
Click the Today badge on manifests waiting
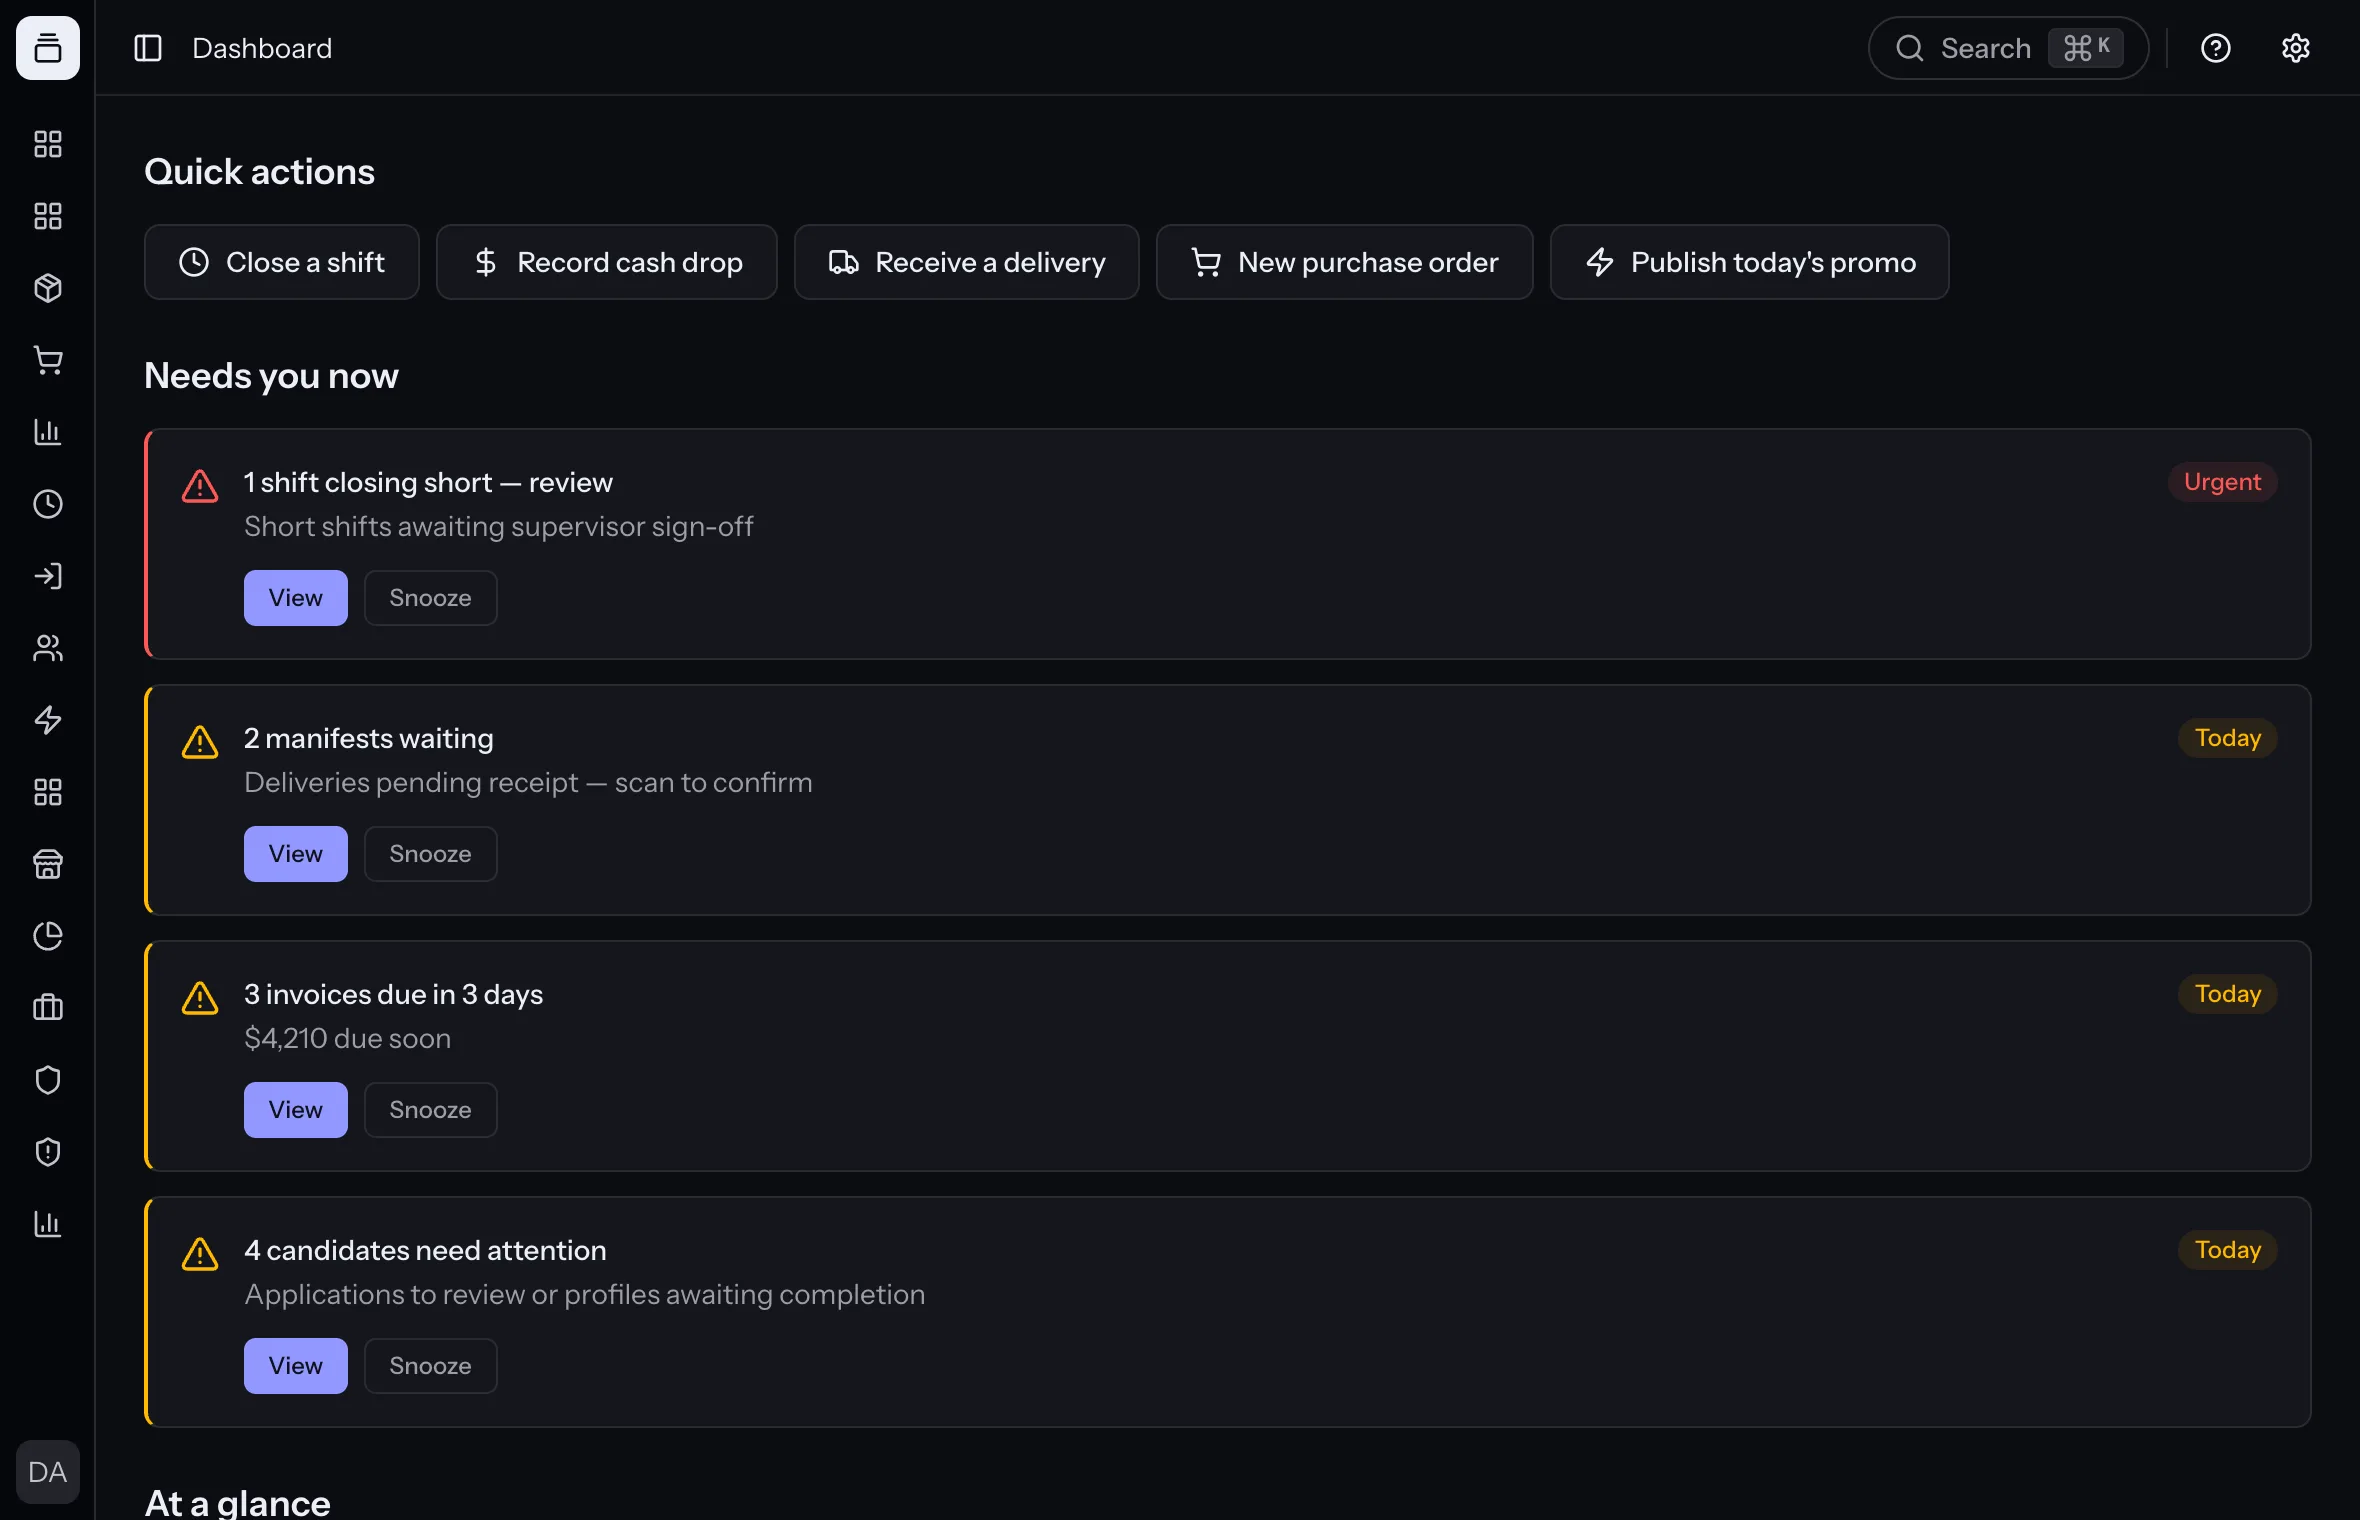pos(2228,738)
